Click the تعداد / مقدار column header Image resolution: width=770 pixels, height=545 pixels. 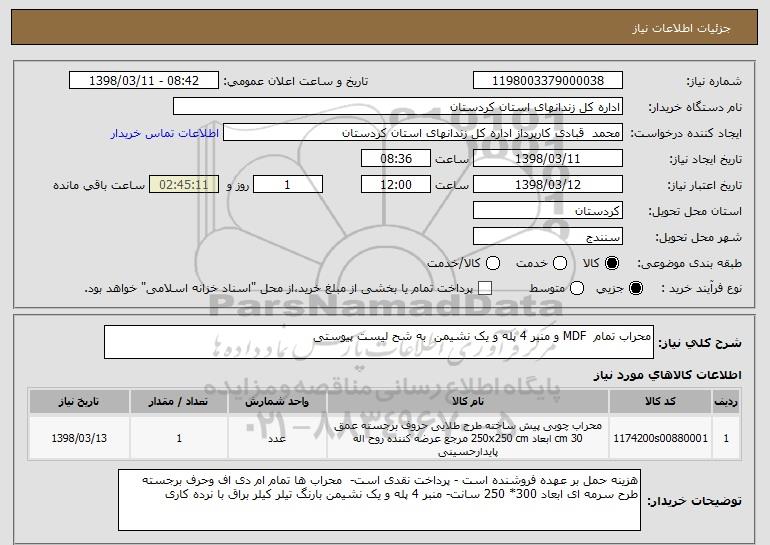[x=179, y=402]
